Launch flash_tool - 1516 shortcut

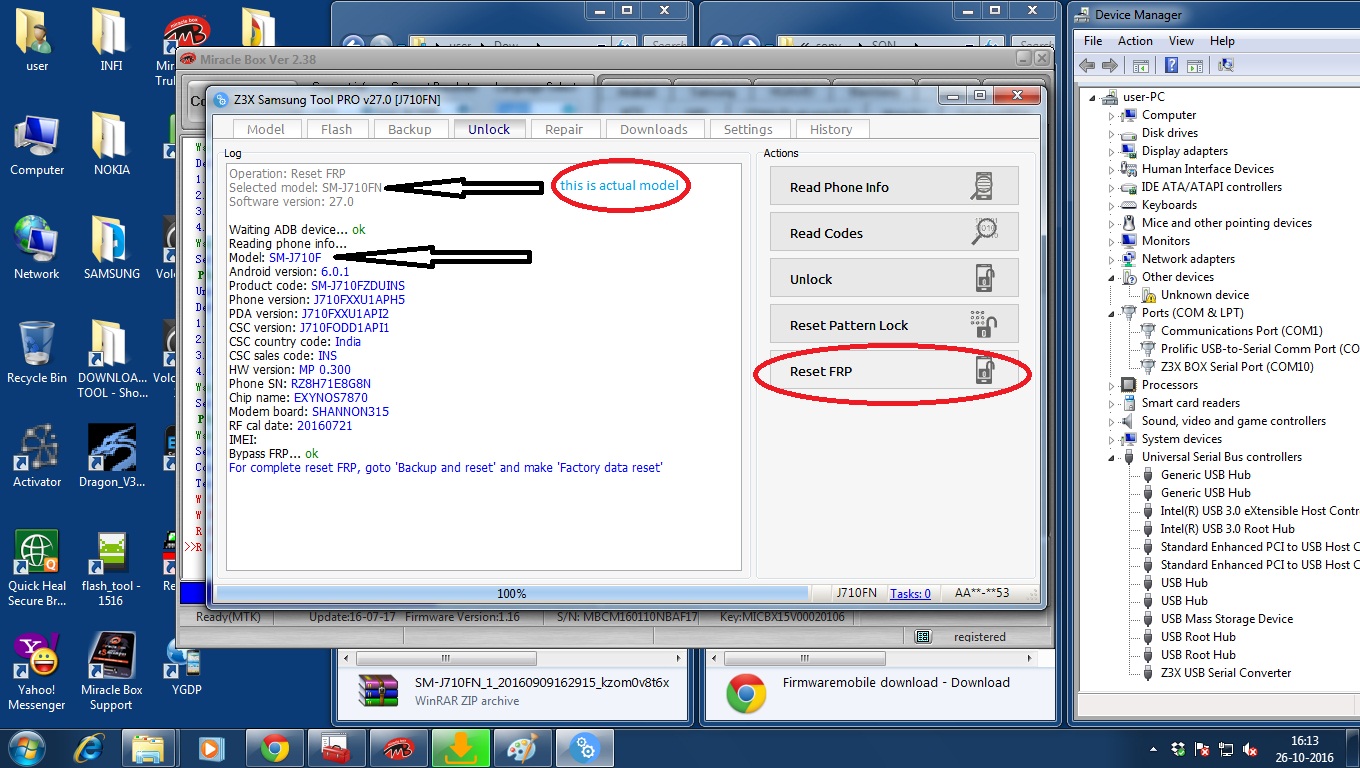[112, 567]
